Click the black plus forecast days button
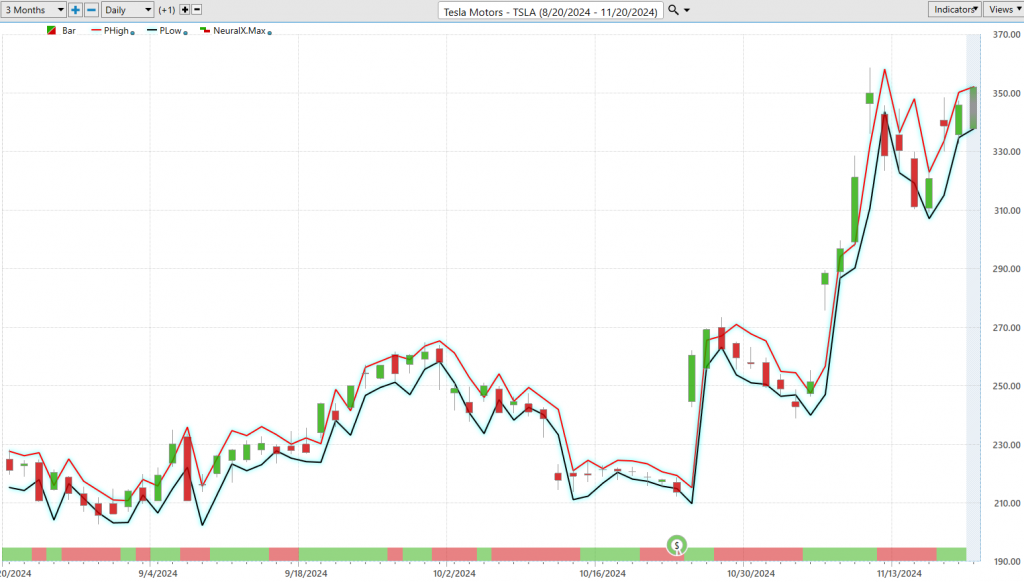 point(185,10)
